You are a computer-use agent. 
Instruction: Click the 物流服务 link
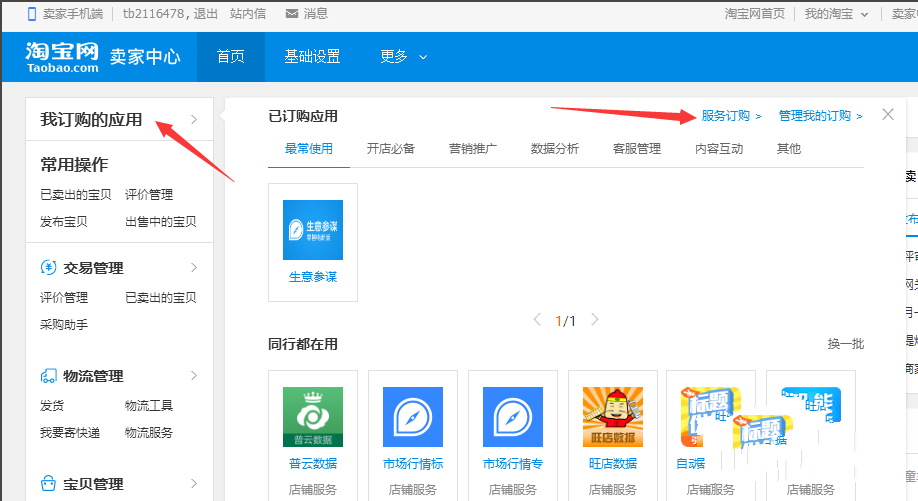149,433
